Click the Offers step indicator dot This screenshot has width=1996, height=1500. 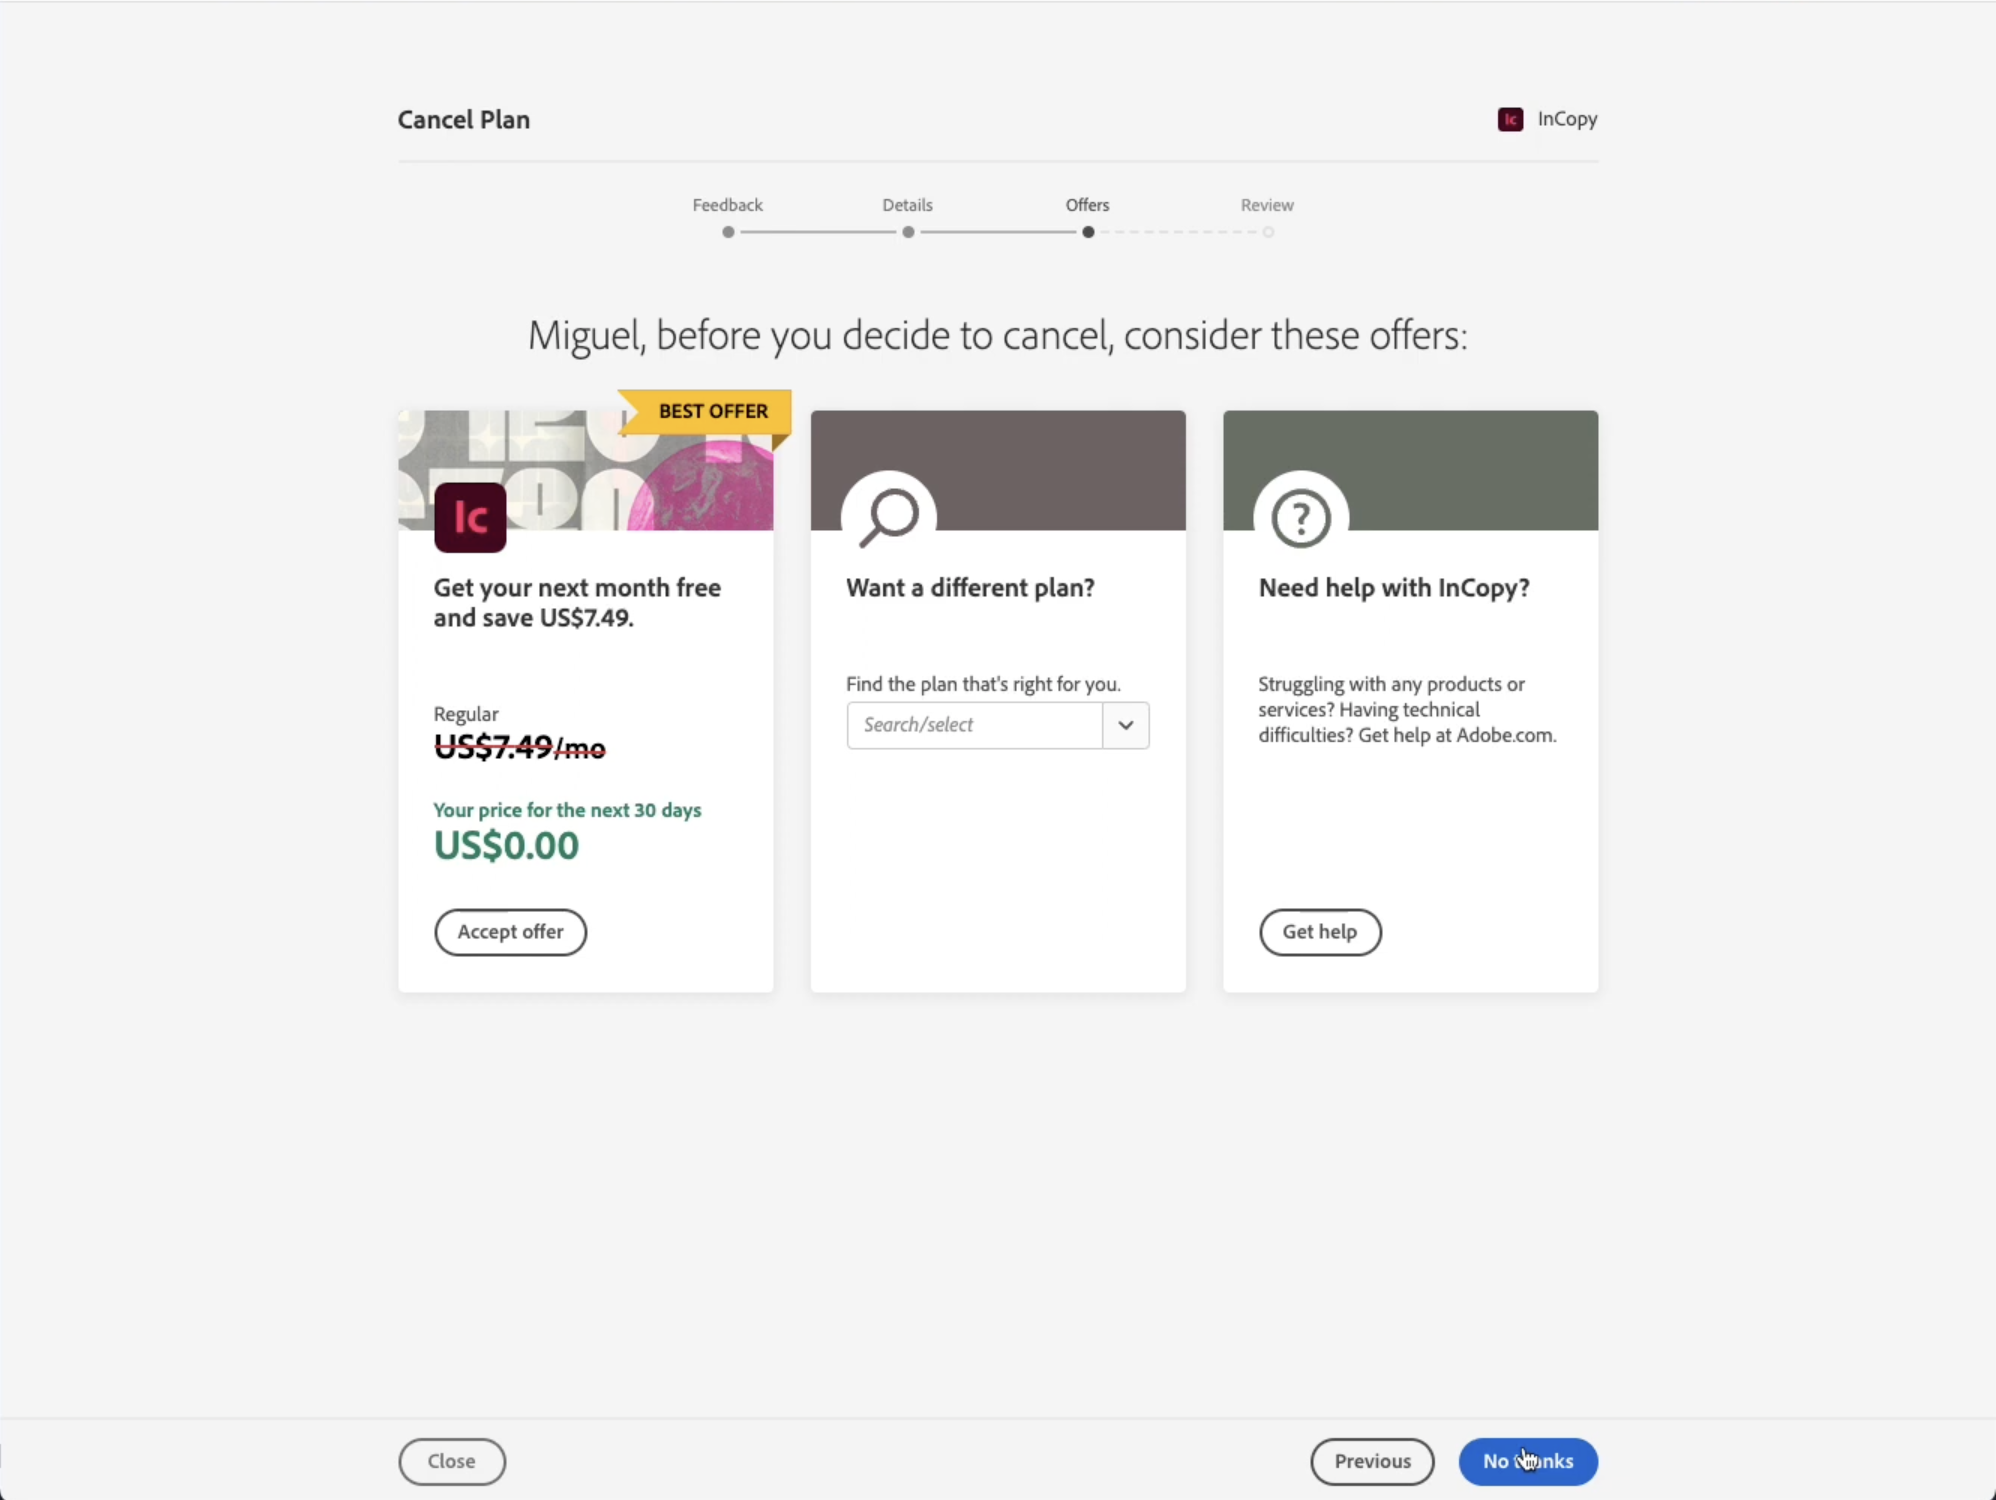coord(1089,232)
